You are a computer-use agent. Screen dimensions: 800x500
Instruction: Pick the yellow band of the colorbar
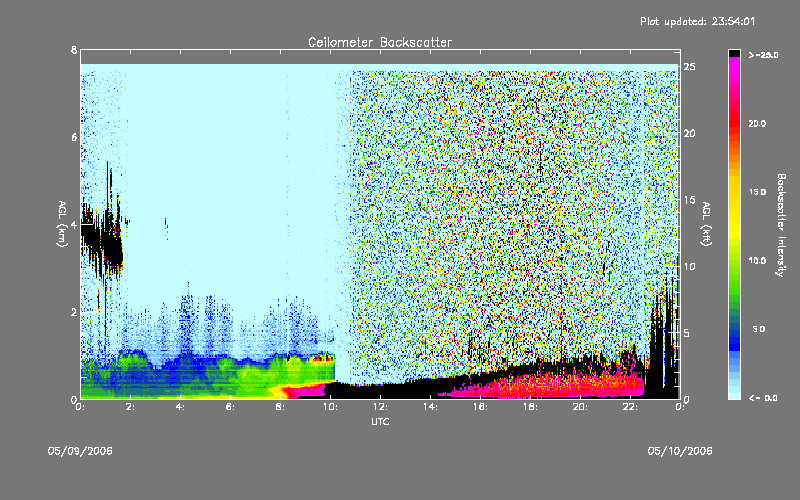click(734, 219)
